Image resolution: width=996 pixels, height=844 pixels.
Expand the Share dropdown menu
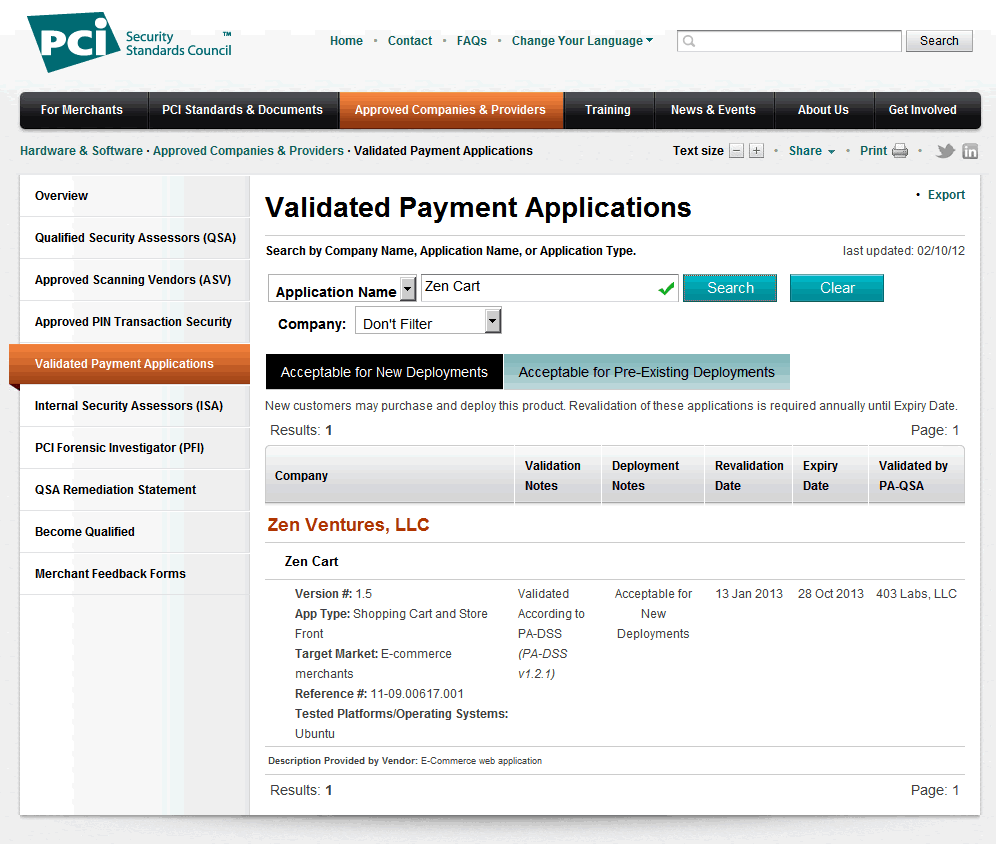coord(811,151)
